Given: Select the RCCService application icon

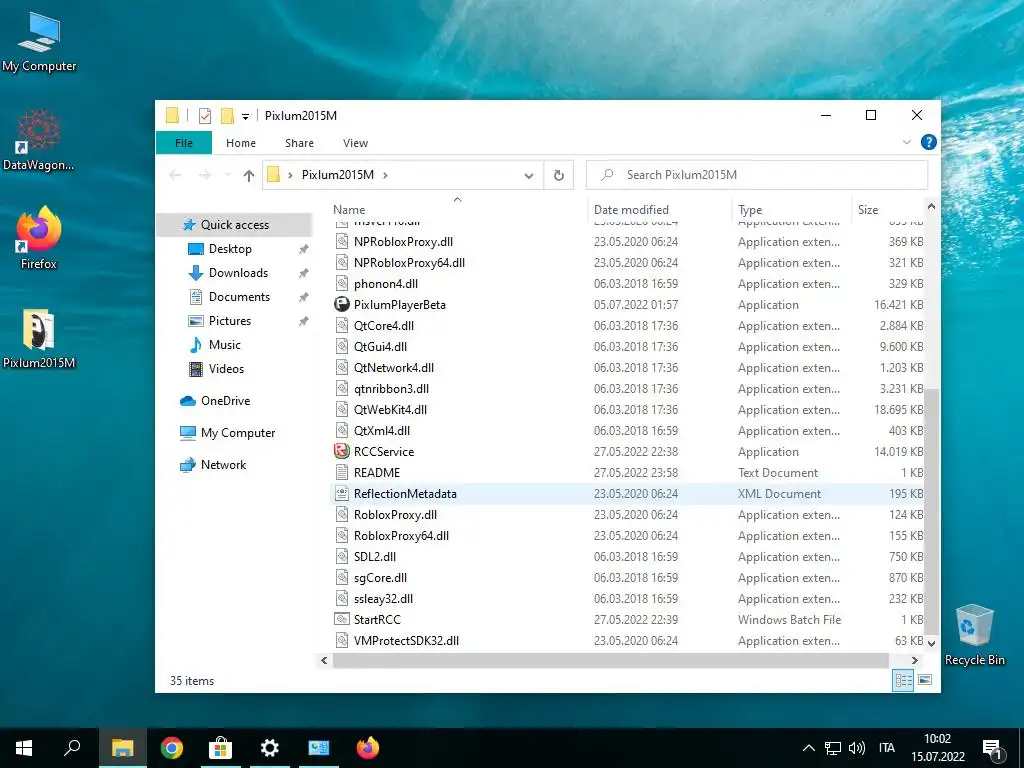Looking at the screenshot, I should [342, 451].
